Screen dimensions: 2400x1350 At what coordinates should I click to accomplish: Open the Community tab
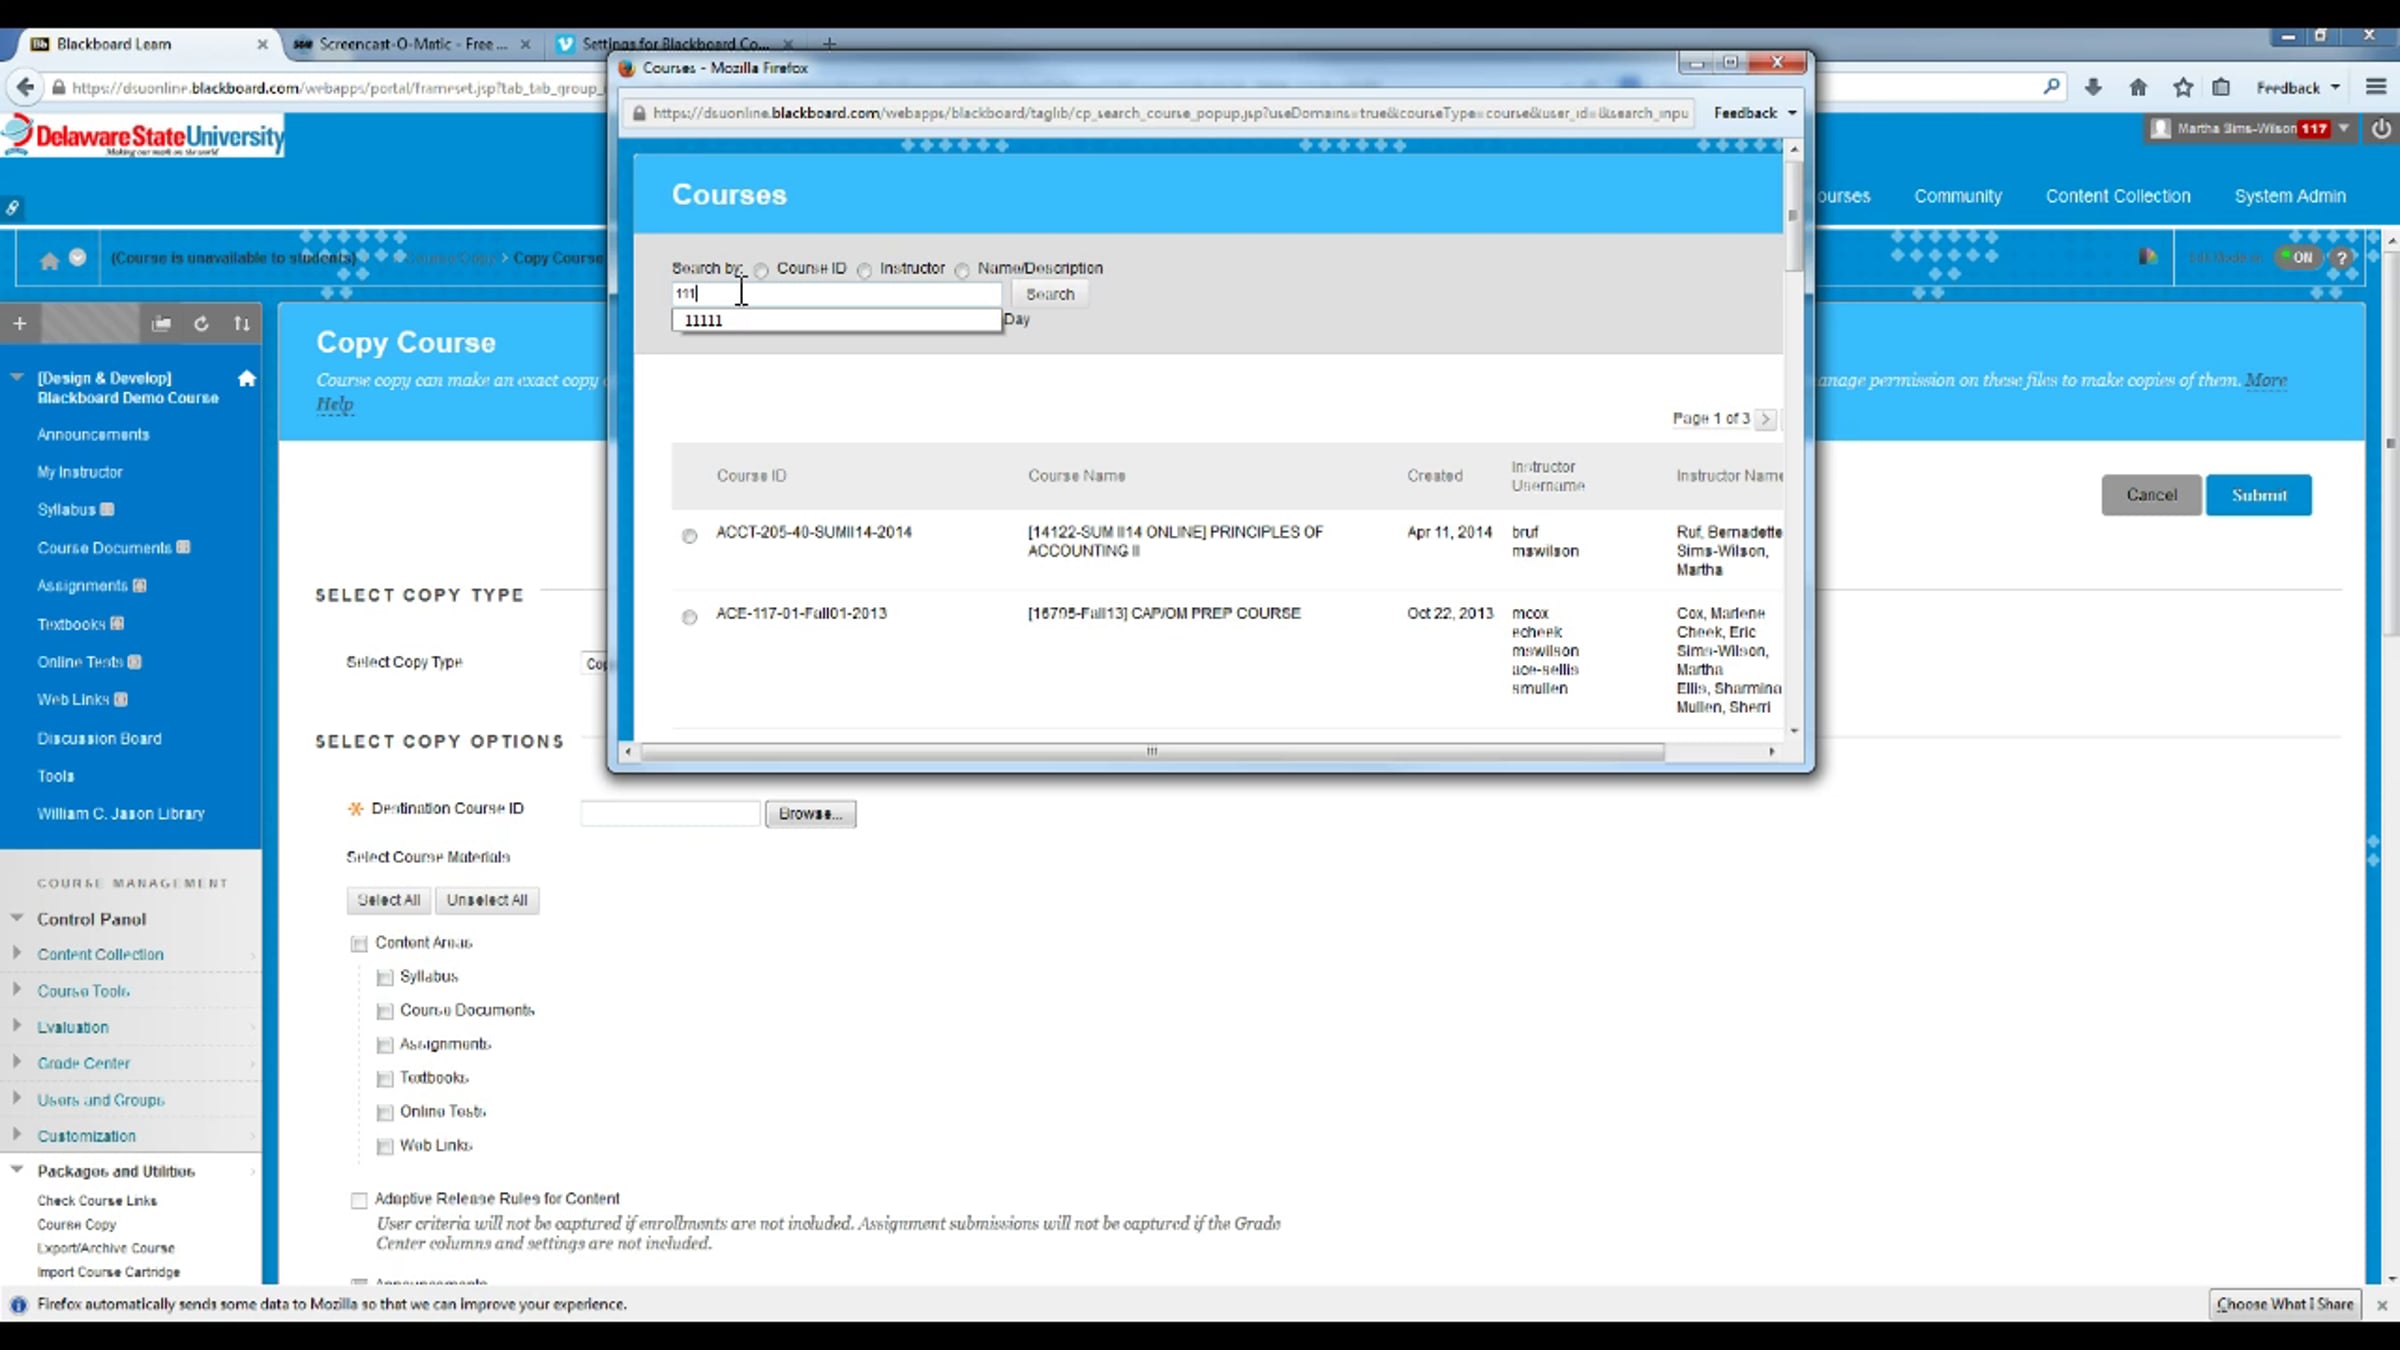pyautogui.click(x=1958, y=196)
